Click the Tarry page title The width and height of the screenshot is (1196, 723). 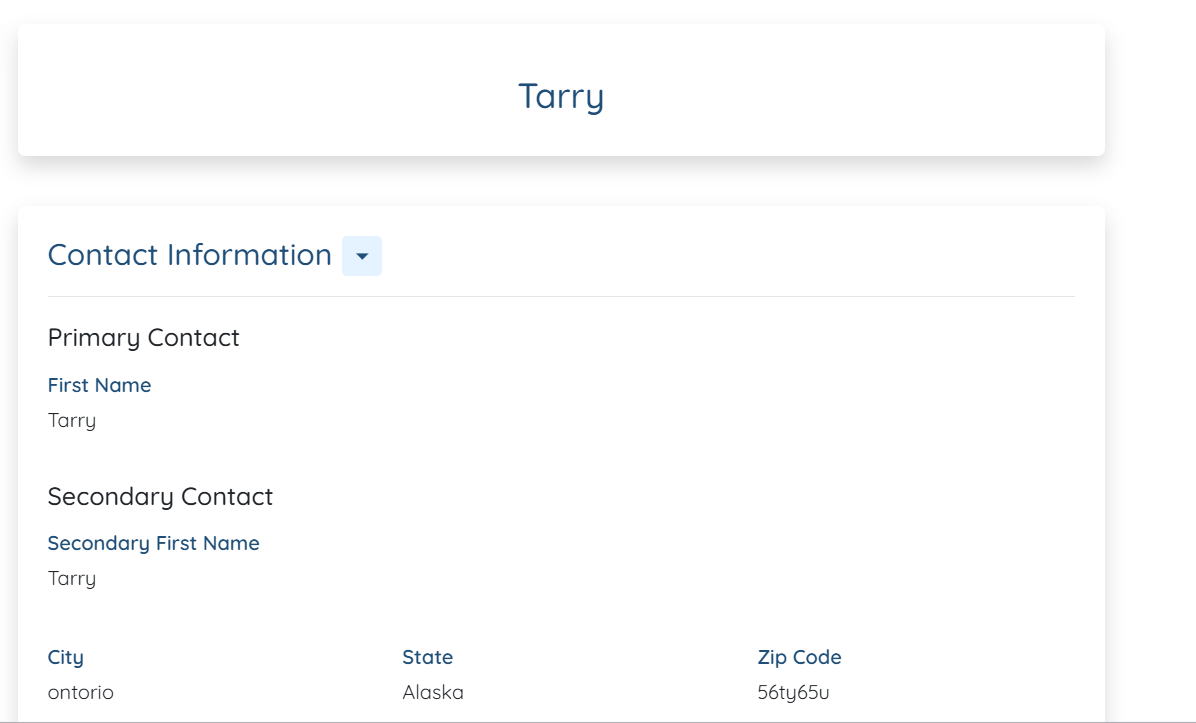coord(561,96)
